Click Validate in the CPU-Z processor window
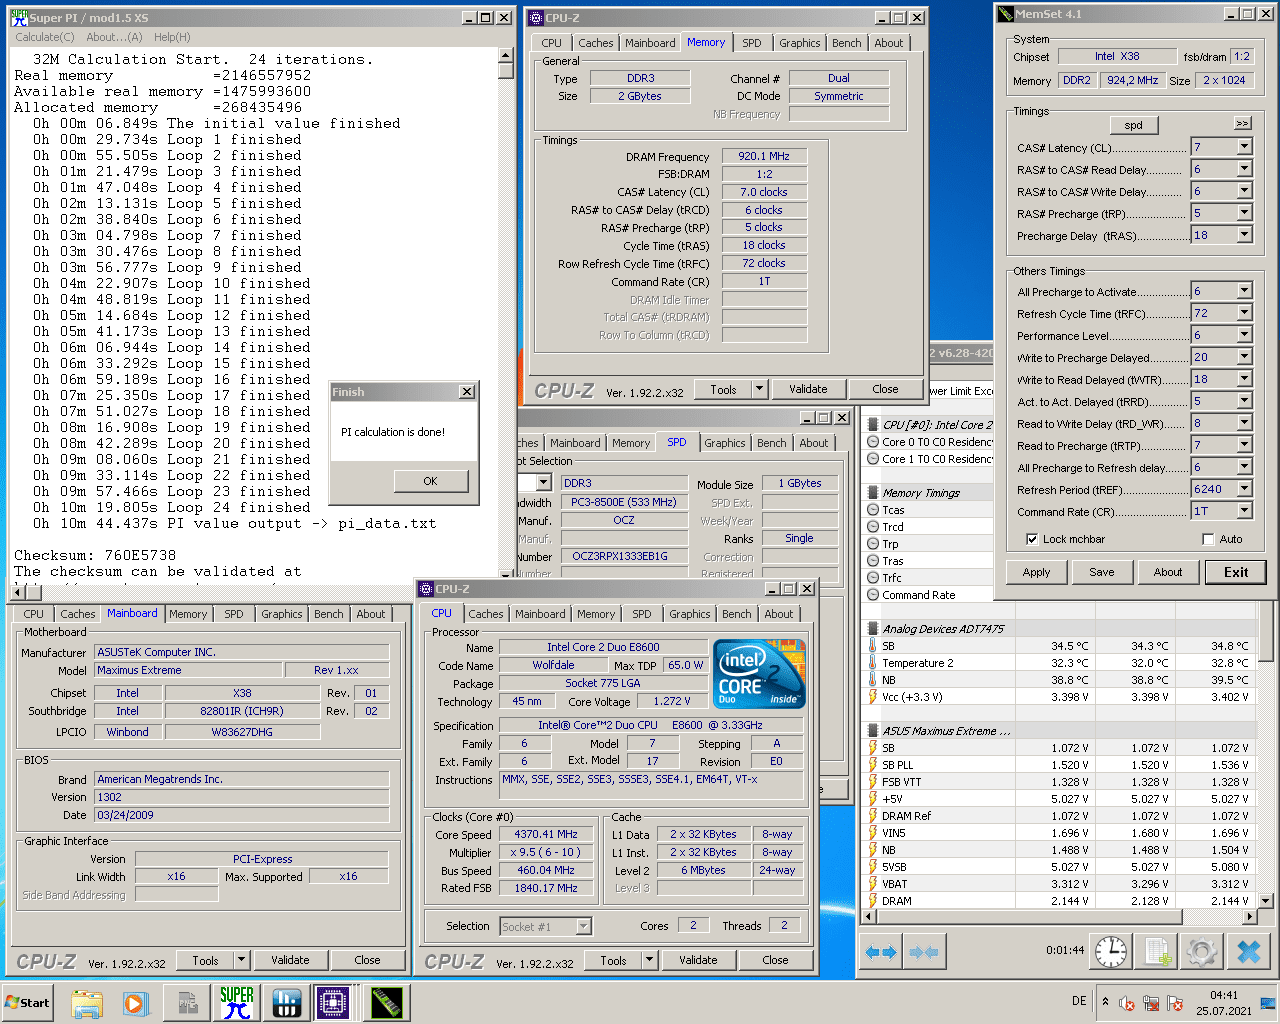Screen dimensions: 1280x1024 click(x=698, y=960)
